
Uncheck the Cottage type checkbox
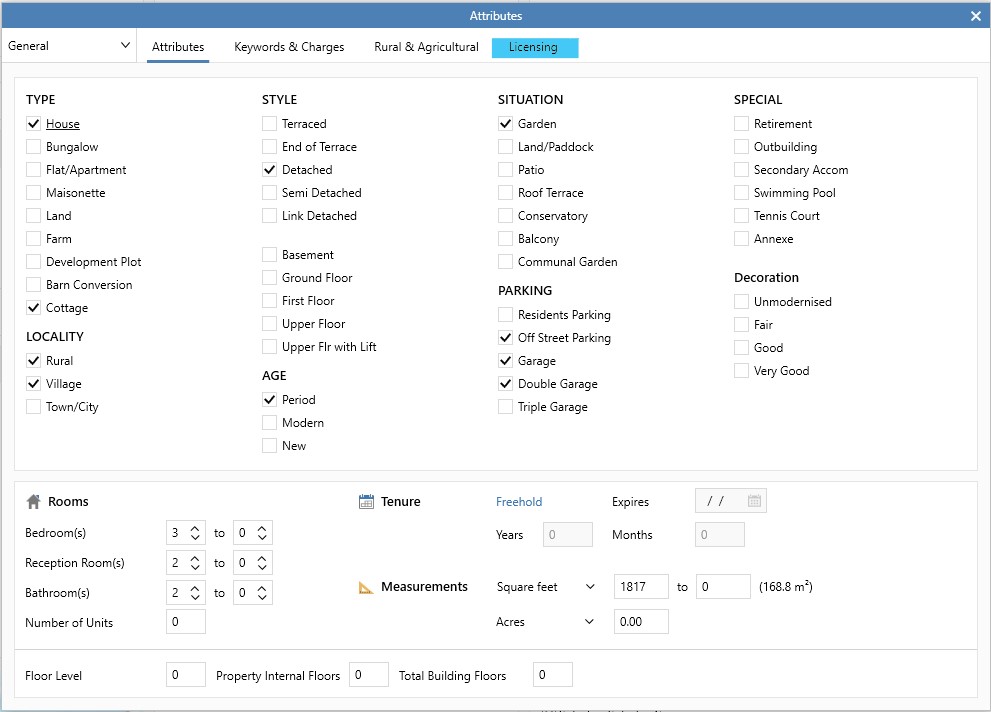34,308
